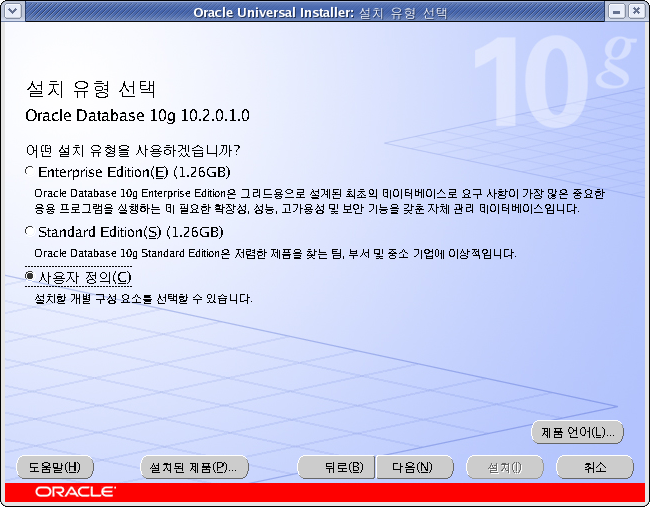Cancel installation with 취소 button

595,467
